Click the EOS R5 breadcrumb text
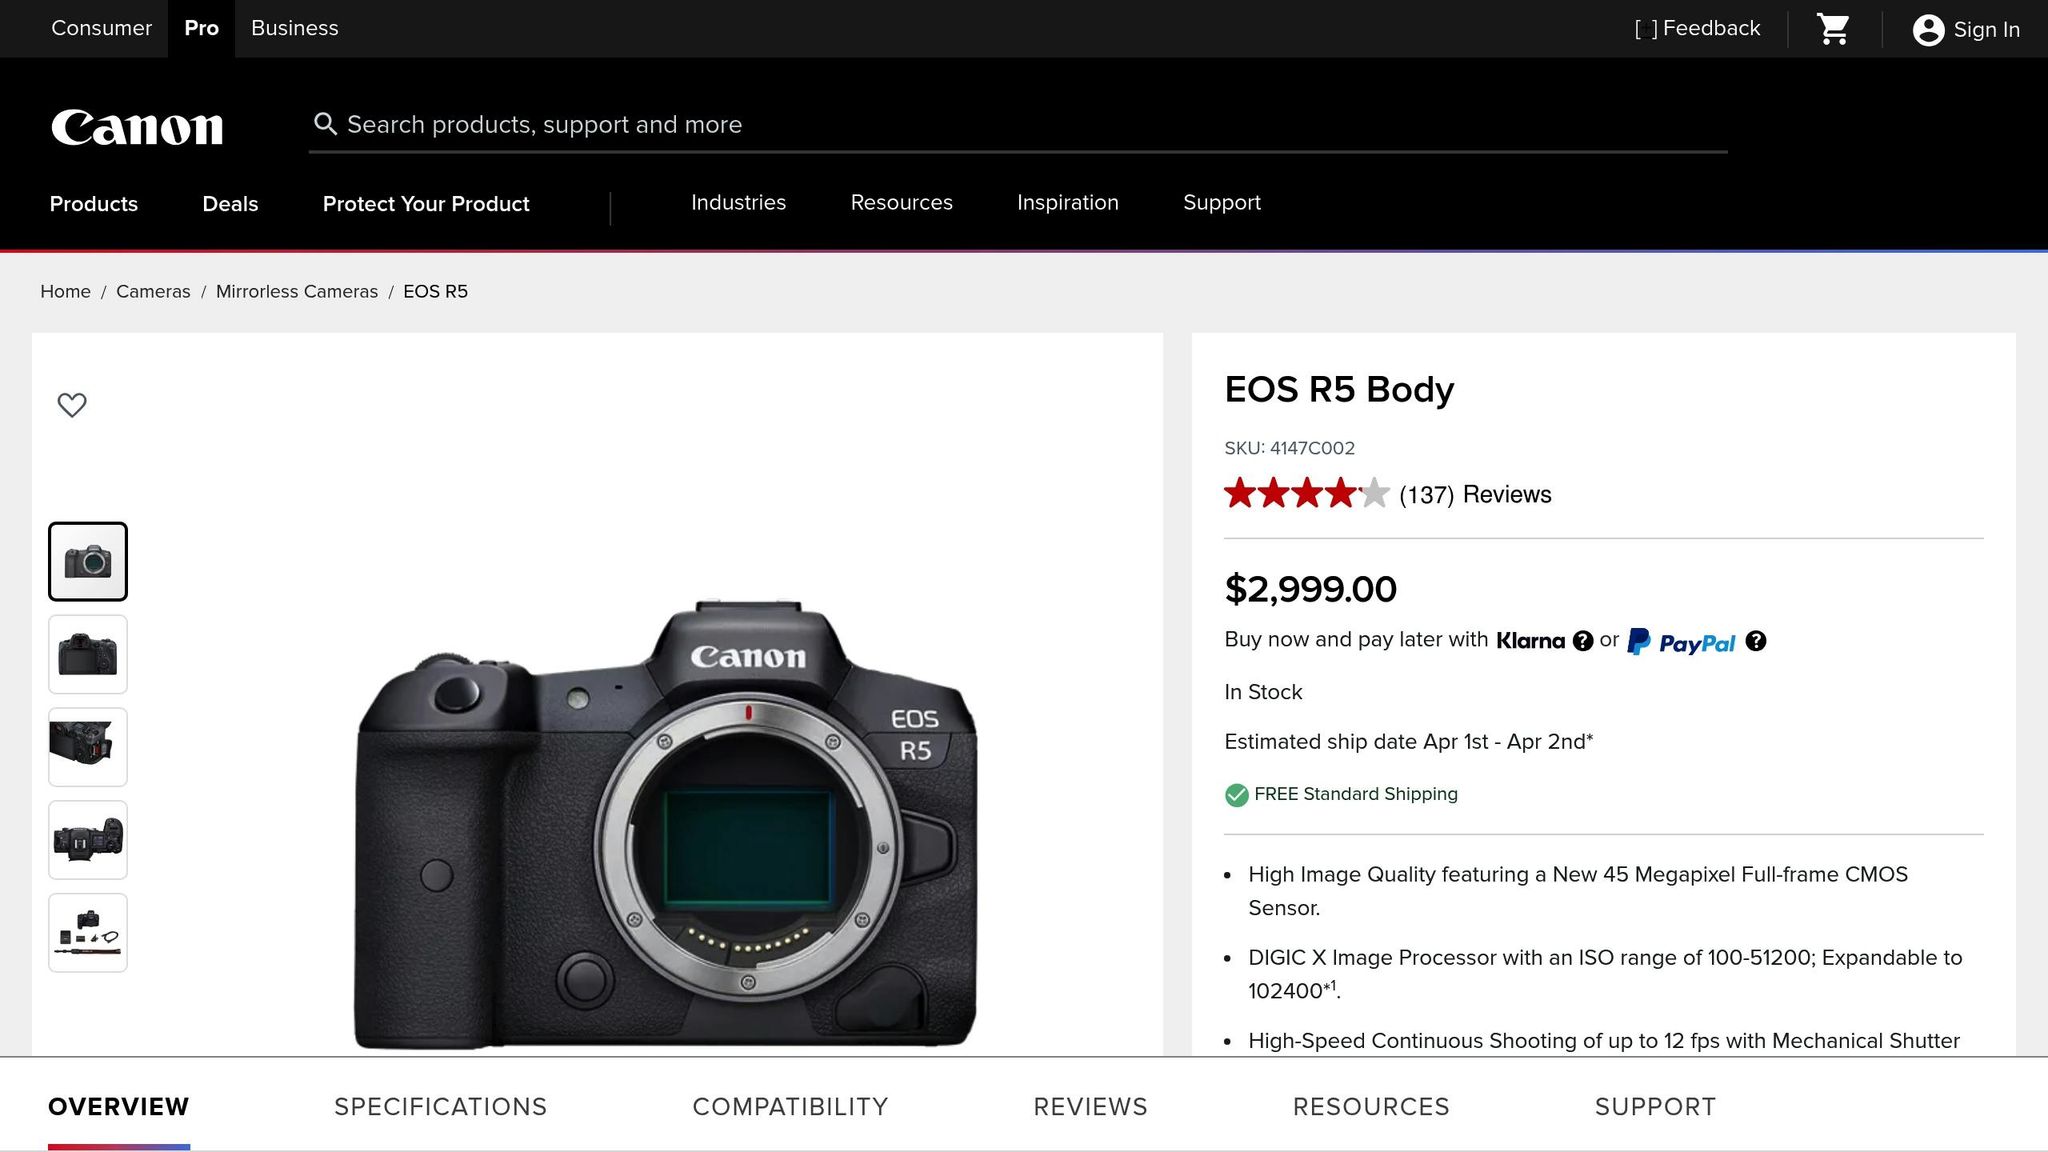 pyautogui.click(x=435, y=292)
